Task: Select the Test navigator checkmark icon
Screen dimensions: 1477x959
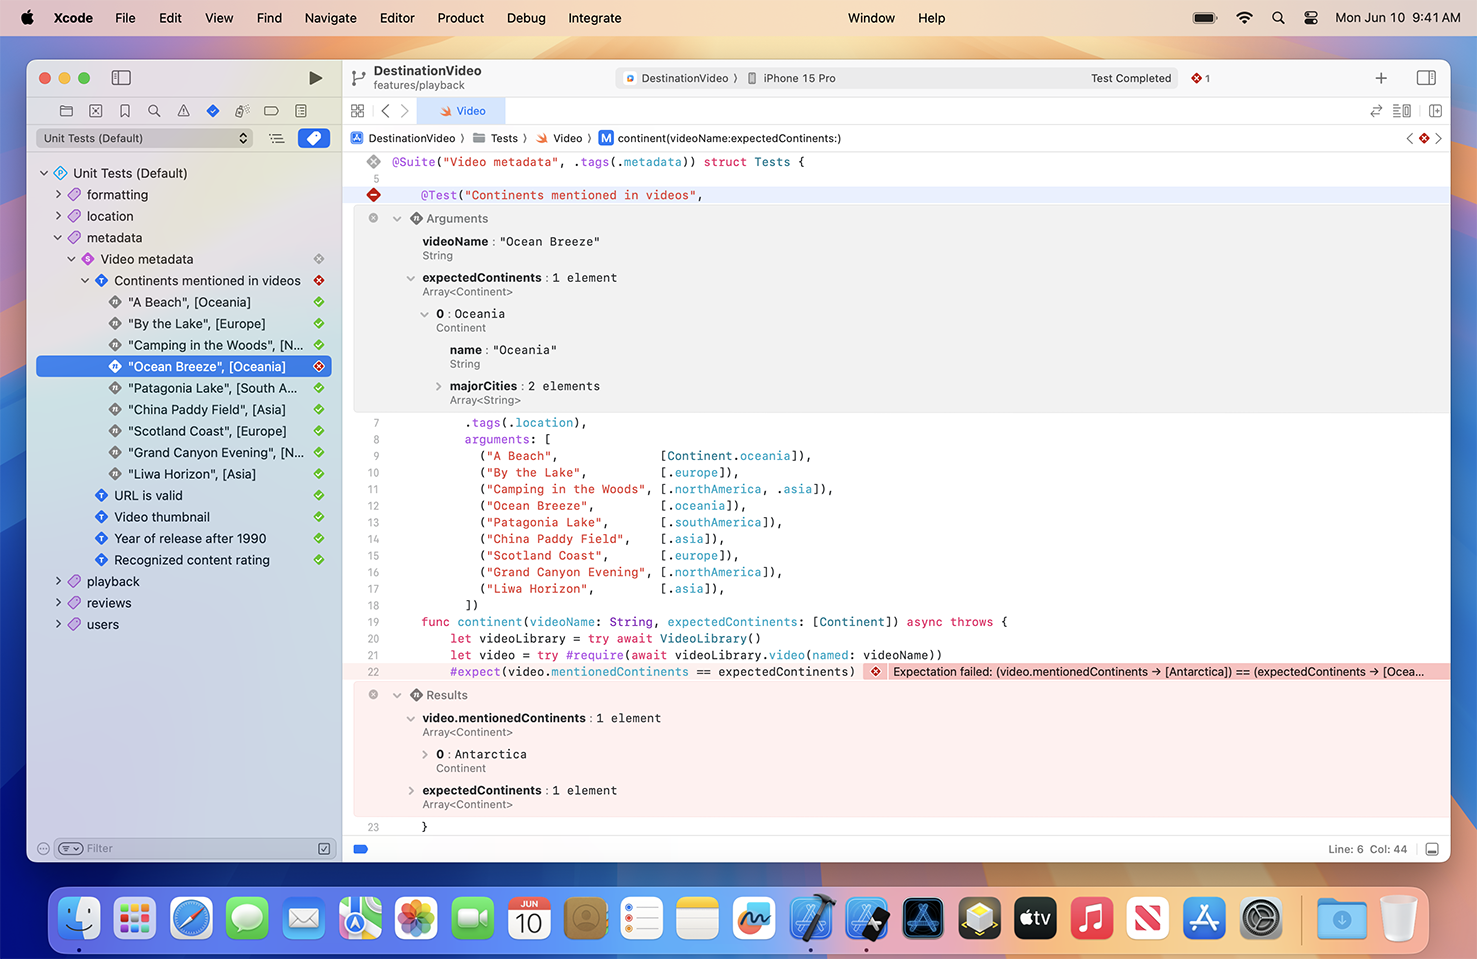Action: point(212,110)
